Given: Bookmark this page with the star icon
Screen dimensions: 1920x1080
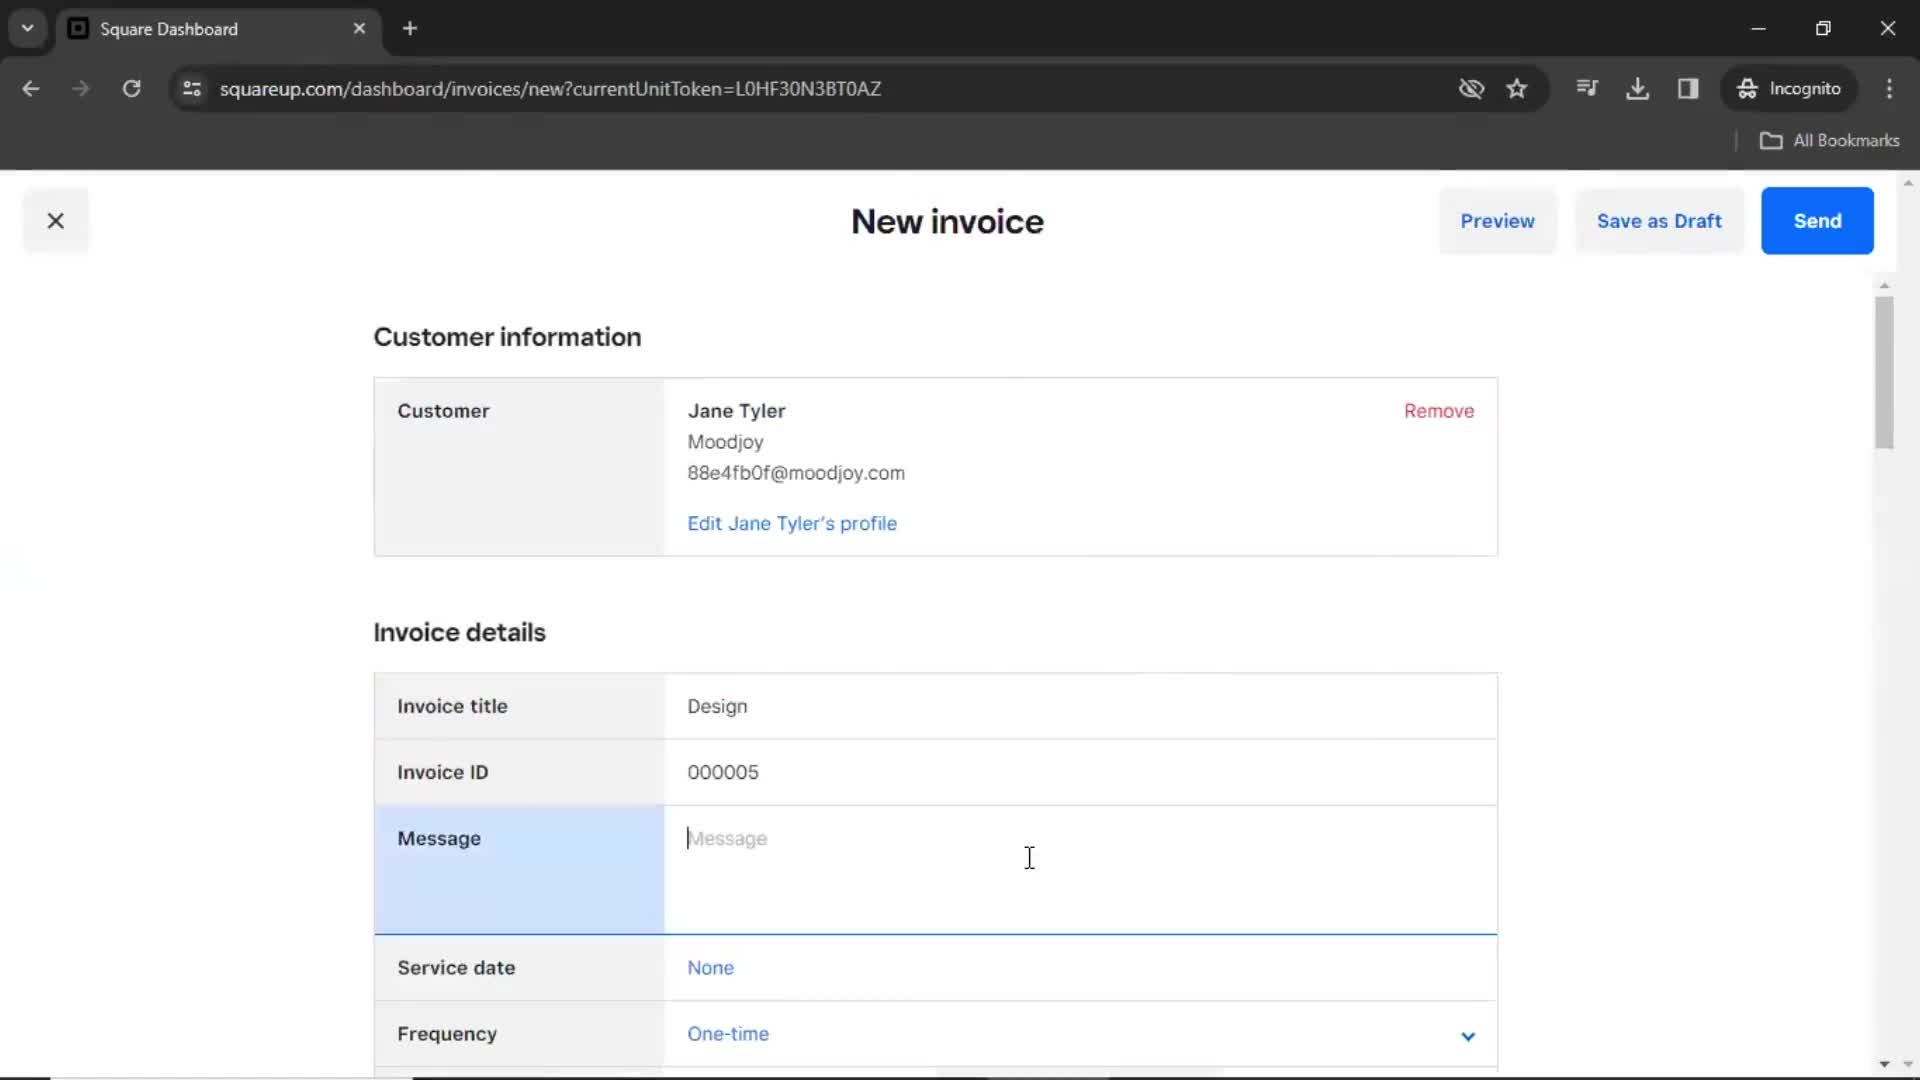Looking at the screenshot, I should pos(1517,89).
